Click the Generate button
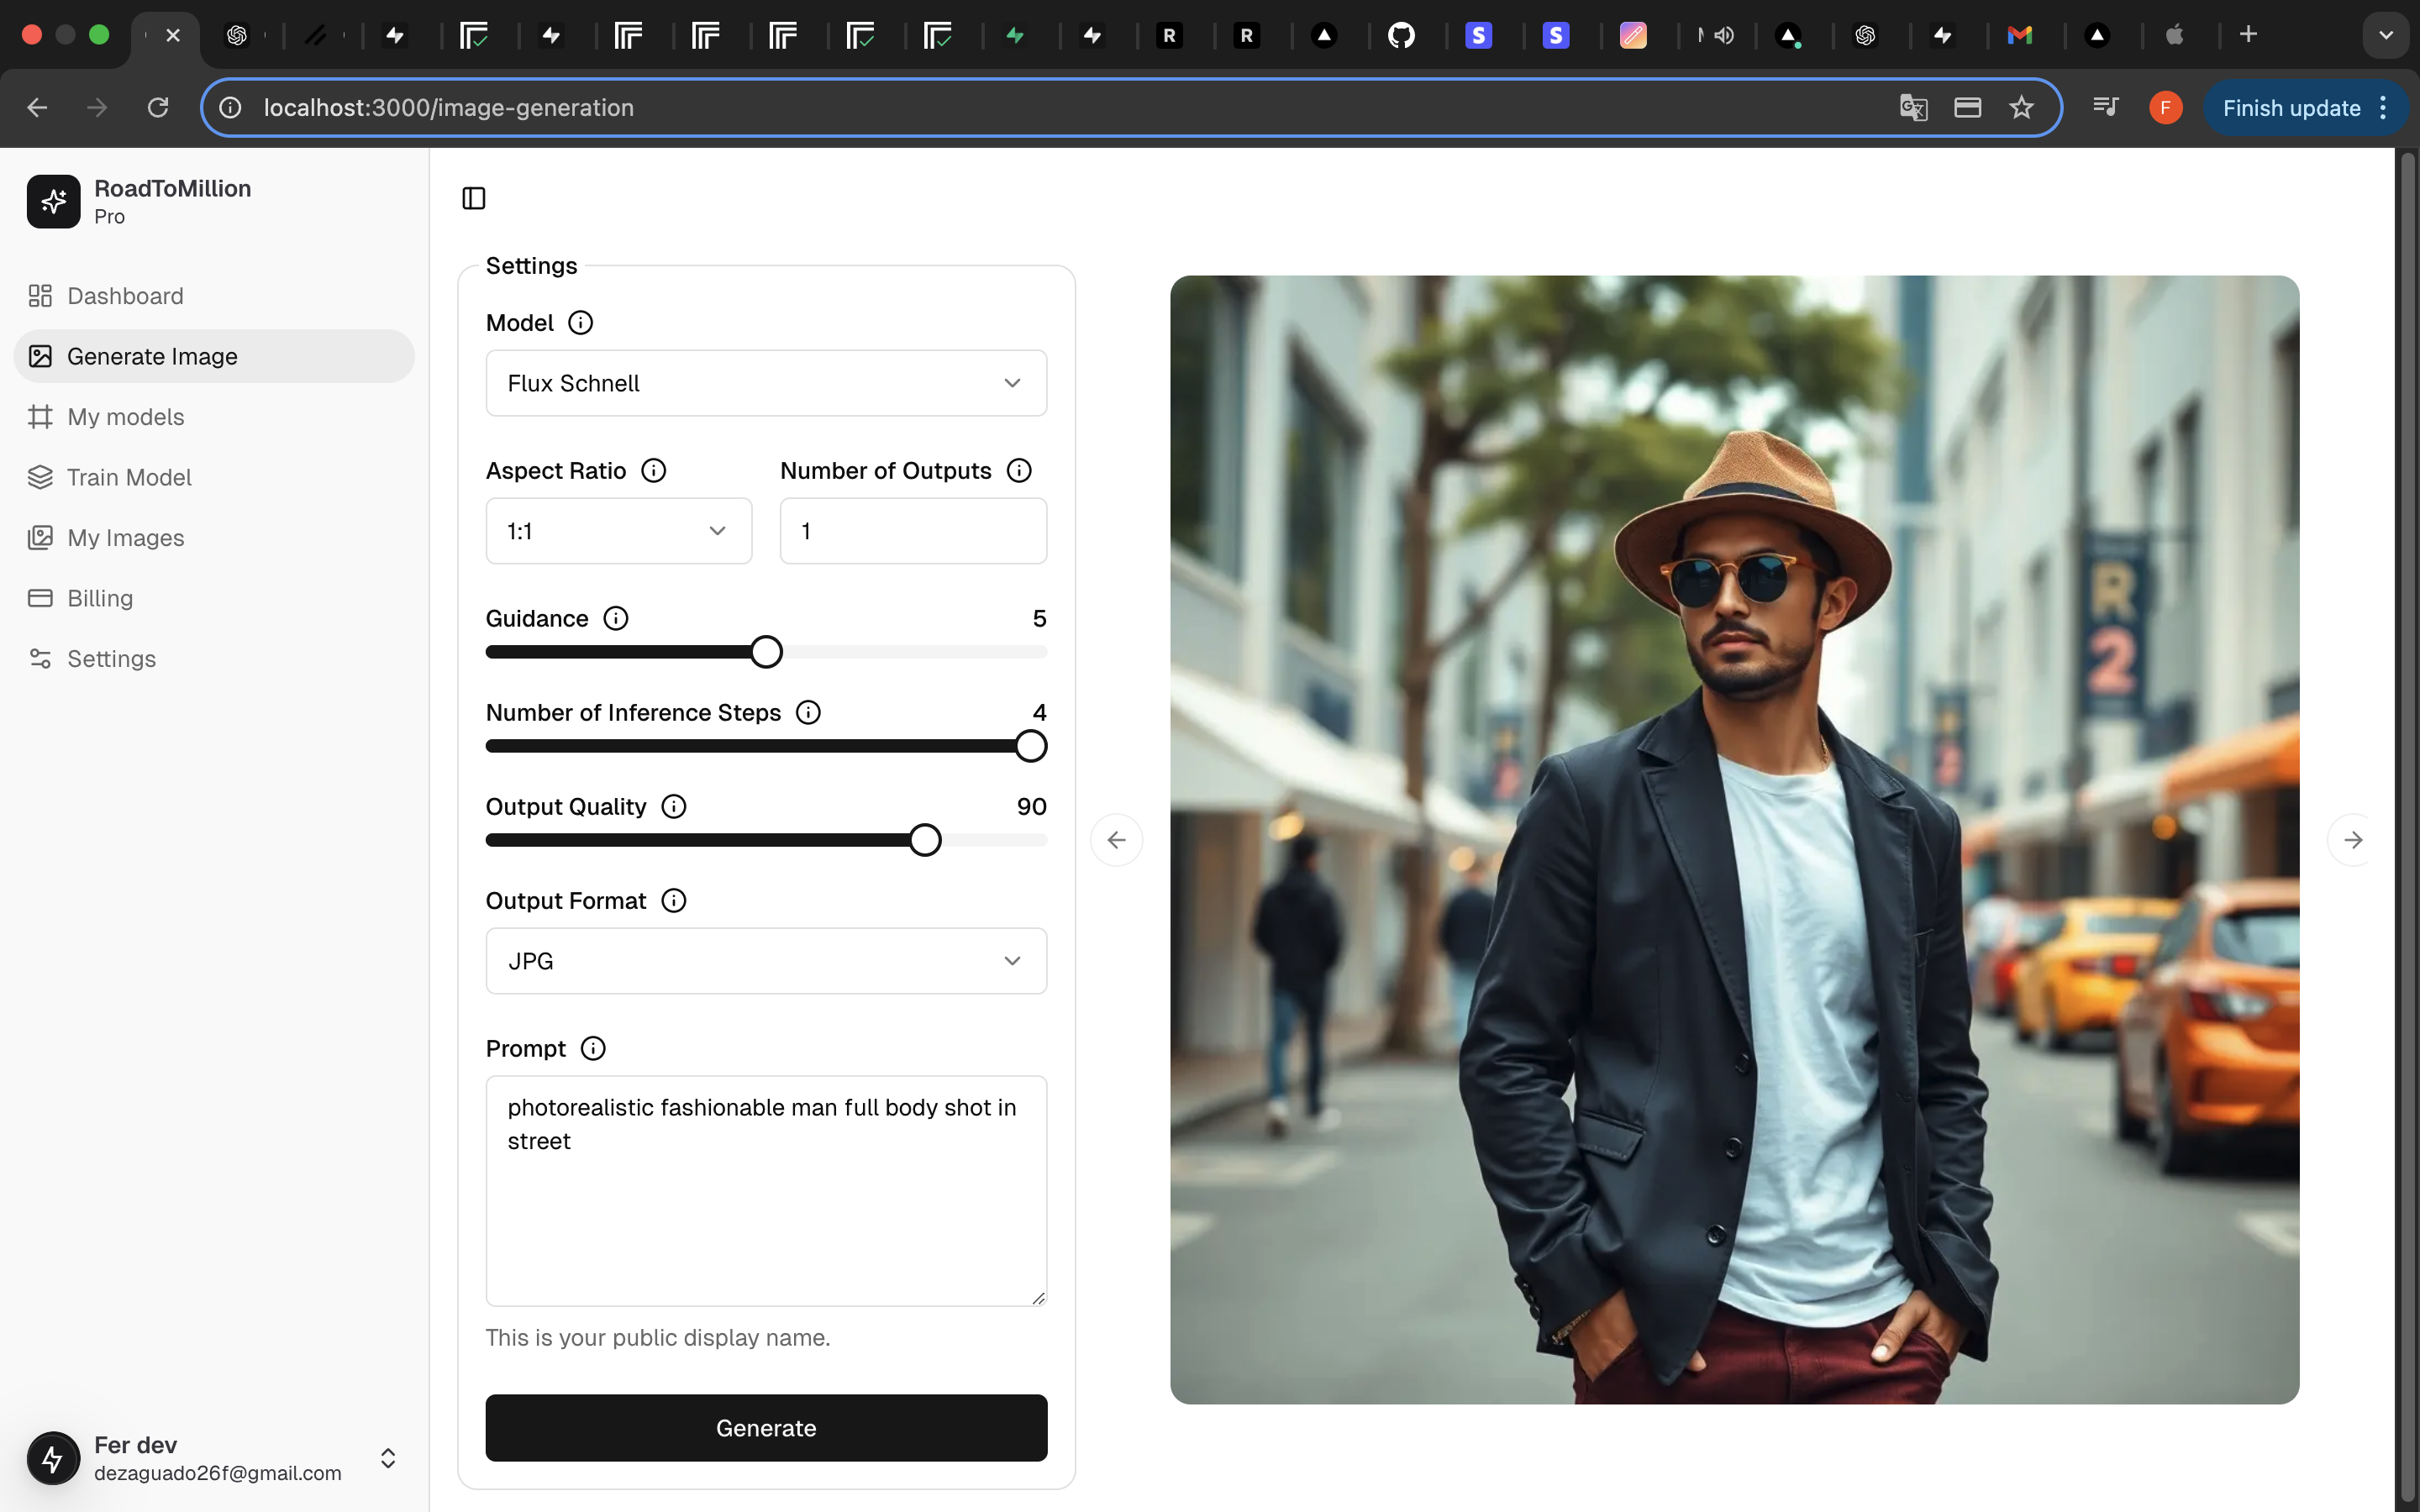The height and width of the screenshot is (1512, 2420). 766,1428
